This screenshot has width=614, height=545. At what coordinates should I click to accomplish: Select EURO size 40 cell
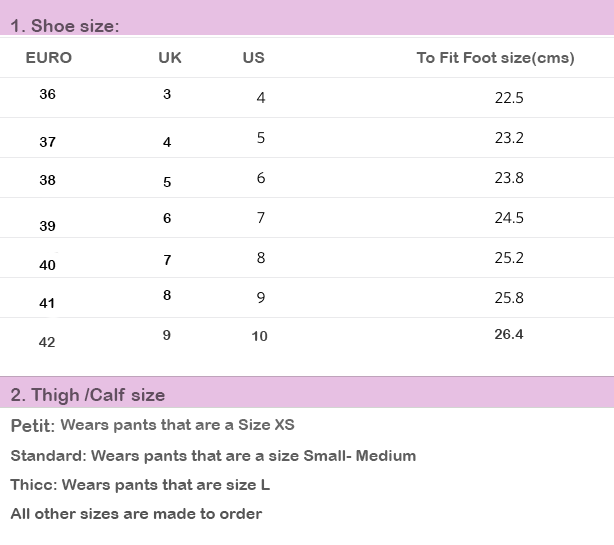point(48,265)
